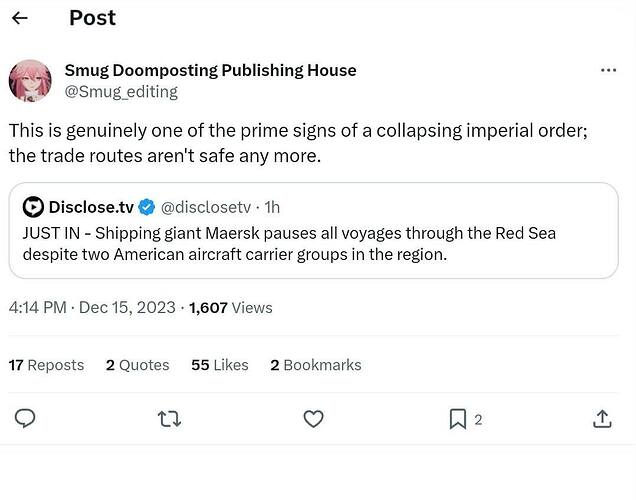Click the back arrow icon
Viewport: 636px width, 500px height.
(19, 18)
